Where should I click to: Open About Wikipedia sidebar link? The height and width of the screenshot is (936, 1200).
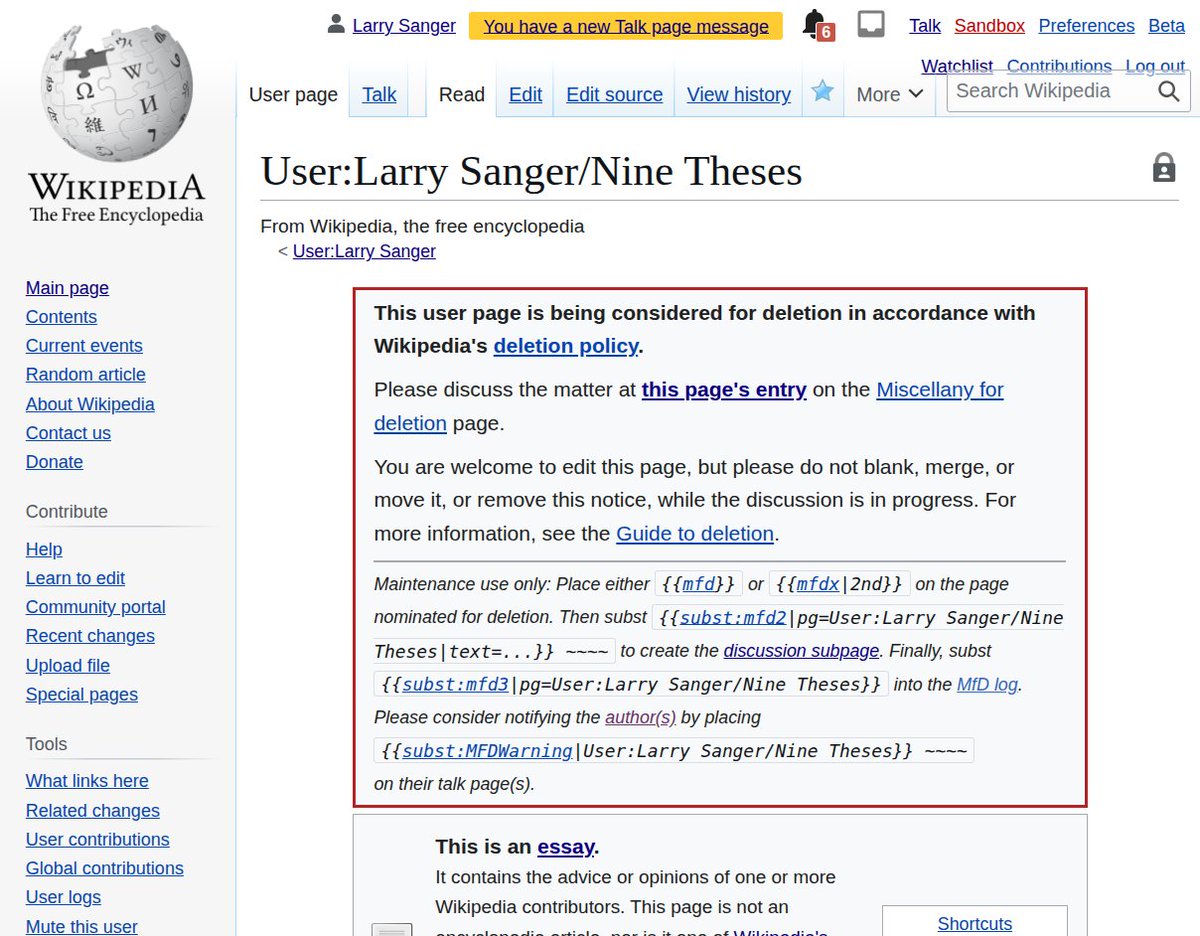[x=90, y=404]
